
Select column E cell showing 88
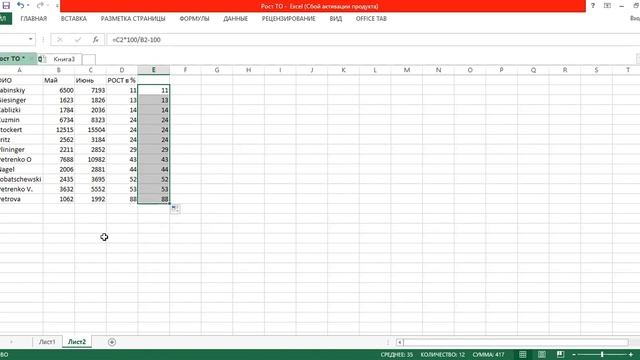click(x=153, y=199)
